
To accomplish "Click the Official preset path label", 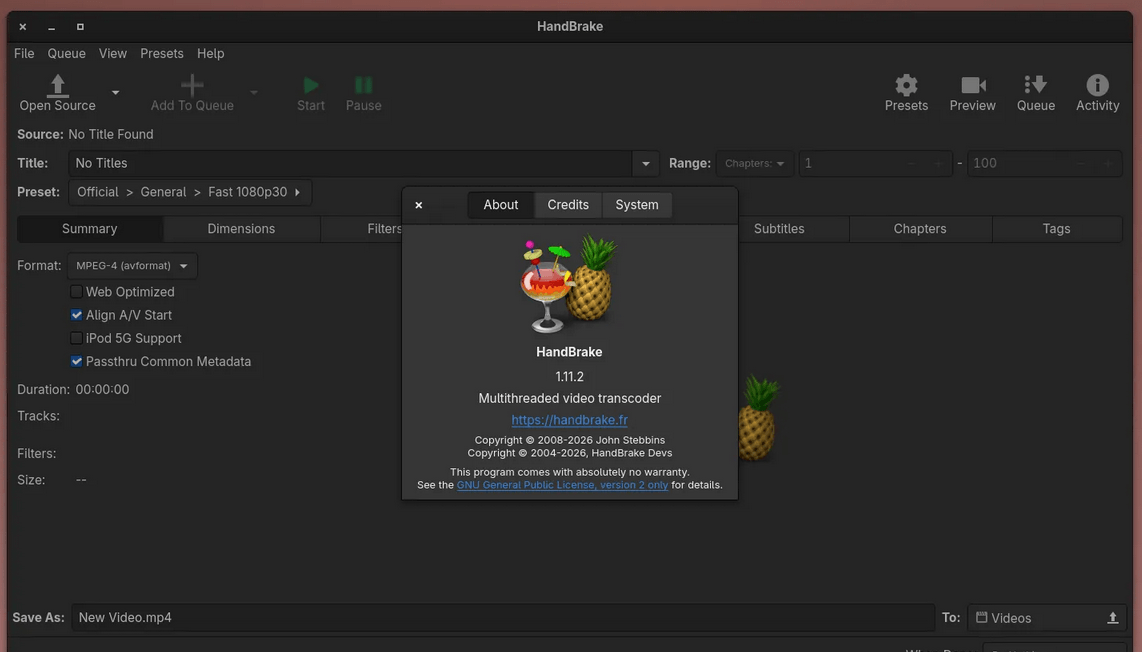I will [x=98, y=192].
